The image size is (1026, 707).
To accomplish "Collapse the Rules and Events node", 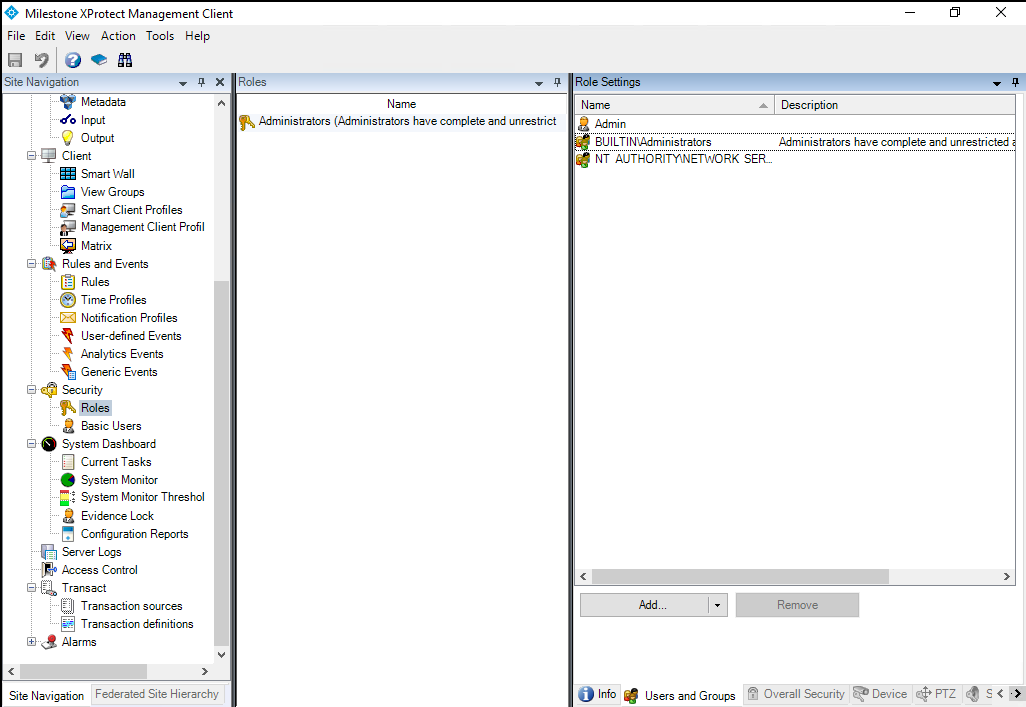I will coord(31,263).
